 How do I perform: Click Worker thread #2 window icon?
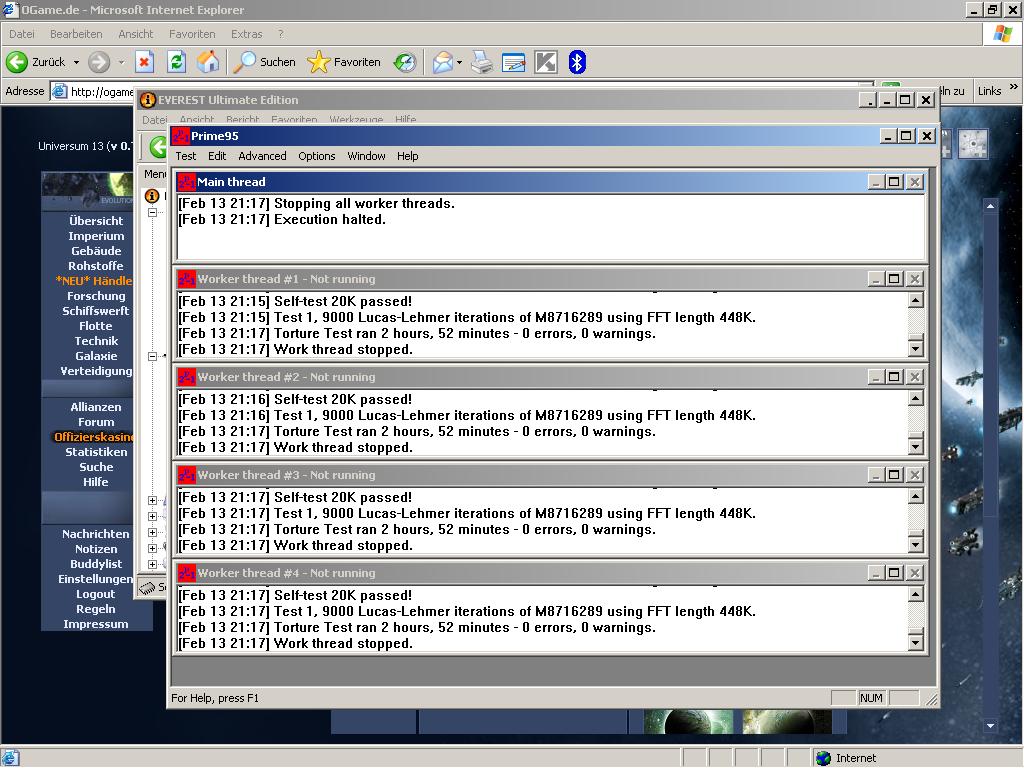click(x=187, y=377)
